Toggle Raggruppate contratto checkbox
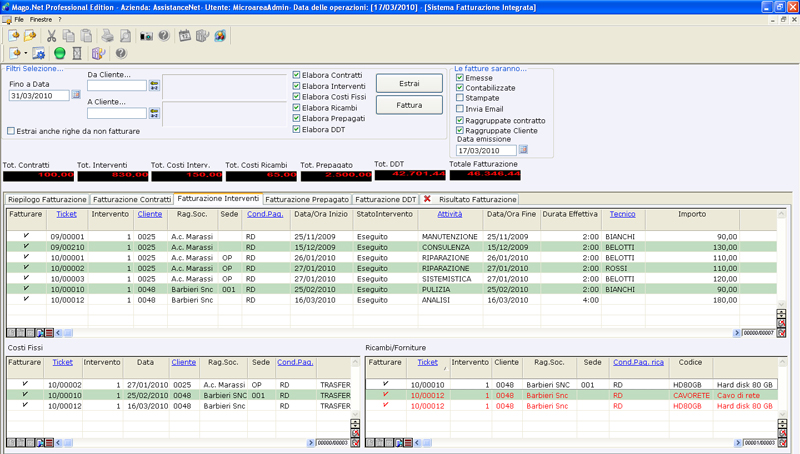Viewport: 800px width, 454px height. [x=460, y=120]
